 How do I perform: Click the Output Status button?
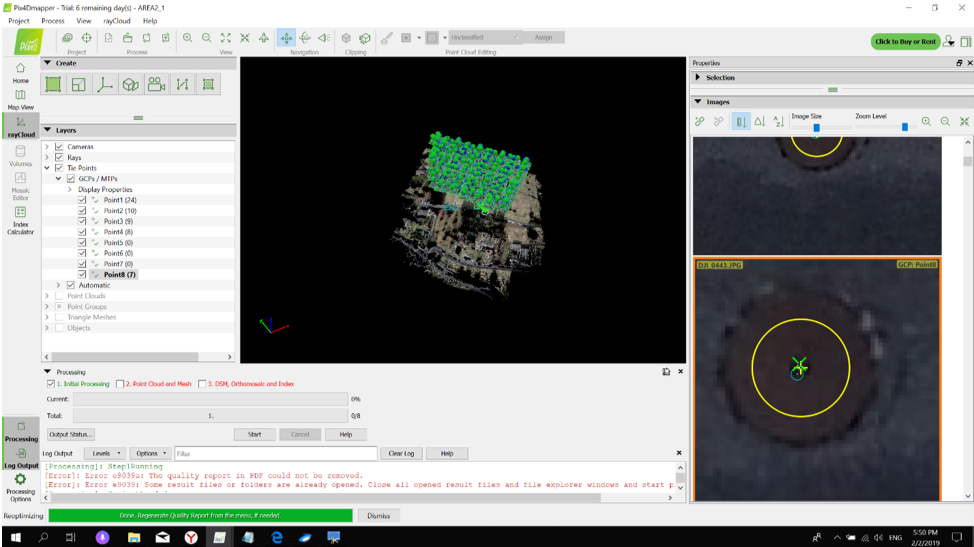tap(70, 435)
